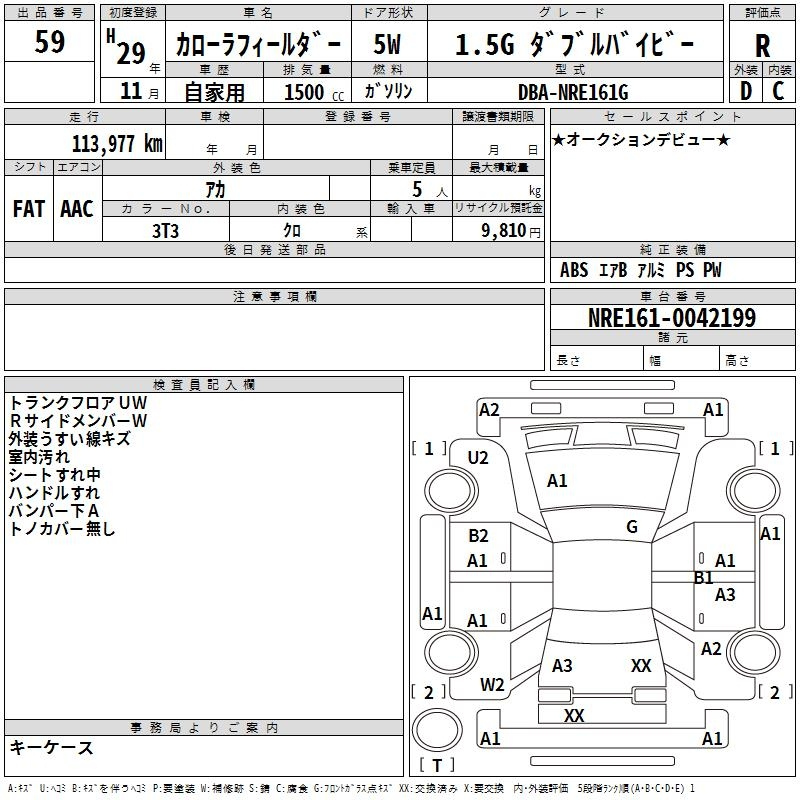Image resolution: width=800 pixels, height=800 pixels.
Task: Click lot number 59
Action: (x=50, y=43)
